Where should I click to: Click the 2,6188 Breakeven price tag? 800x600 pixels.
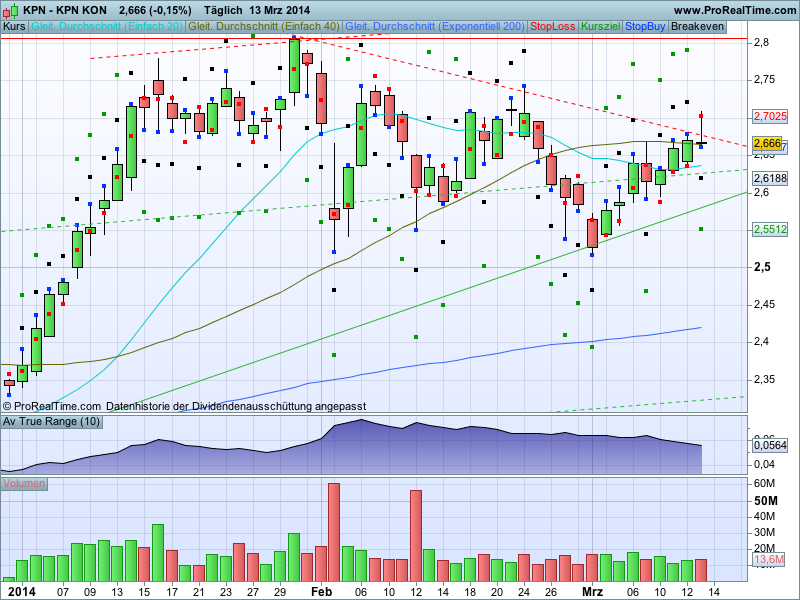pyautogui.click(x=770, y=178)
